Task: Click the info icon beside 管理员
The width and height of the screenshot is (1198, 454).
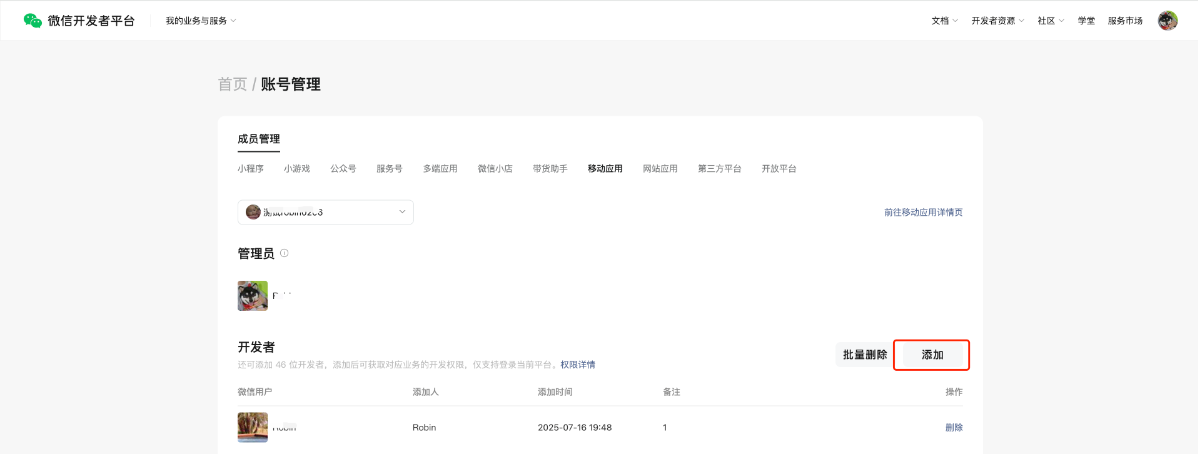Action: coord(284,254)
